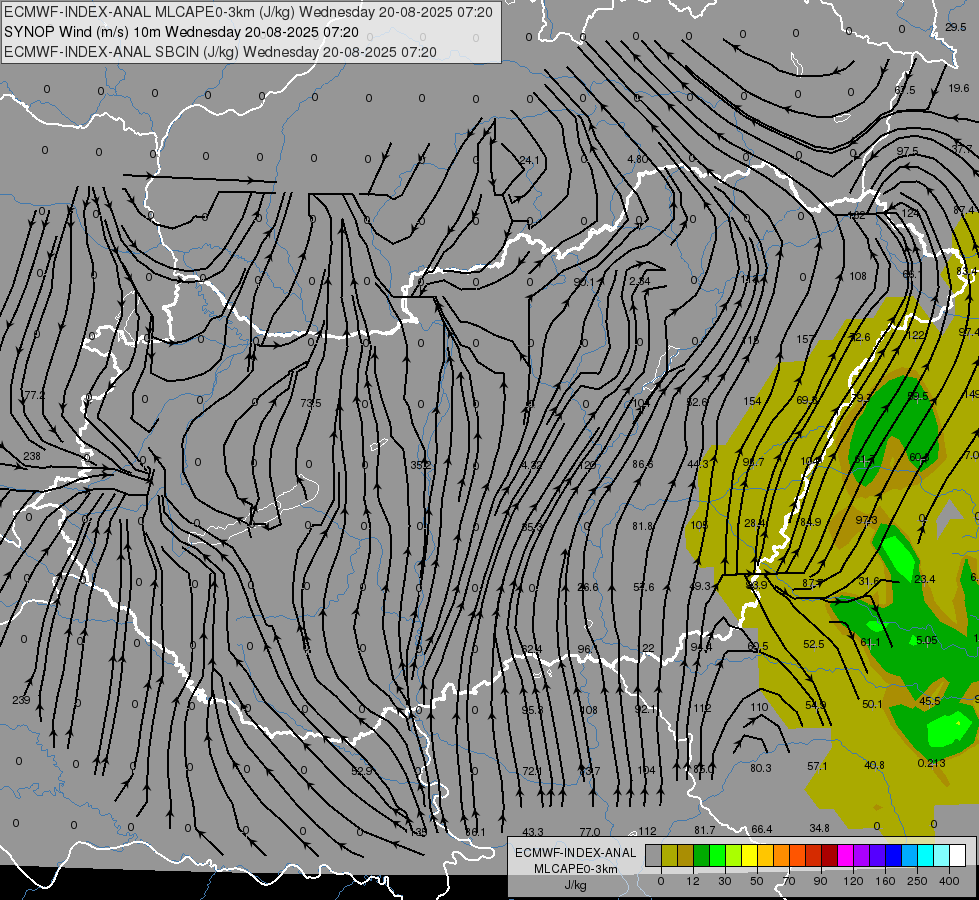979x900 pixels.
Task: Click the 'J/kg' unit label in legend
Action: coord(575,885)
